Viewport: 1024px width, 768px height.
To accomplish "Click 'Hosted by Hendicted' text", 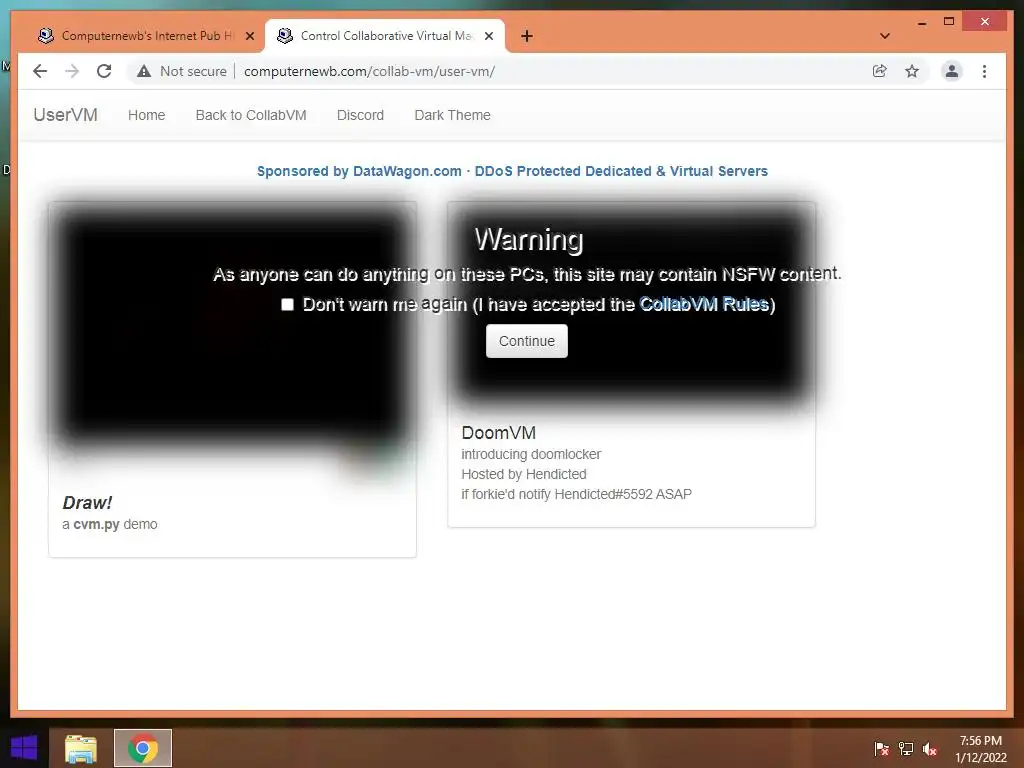I will coord(524,474).
